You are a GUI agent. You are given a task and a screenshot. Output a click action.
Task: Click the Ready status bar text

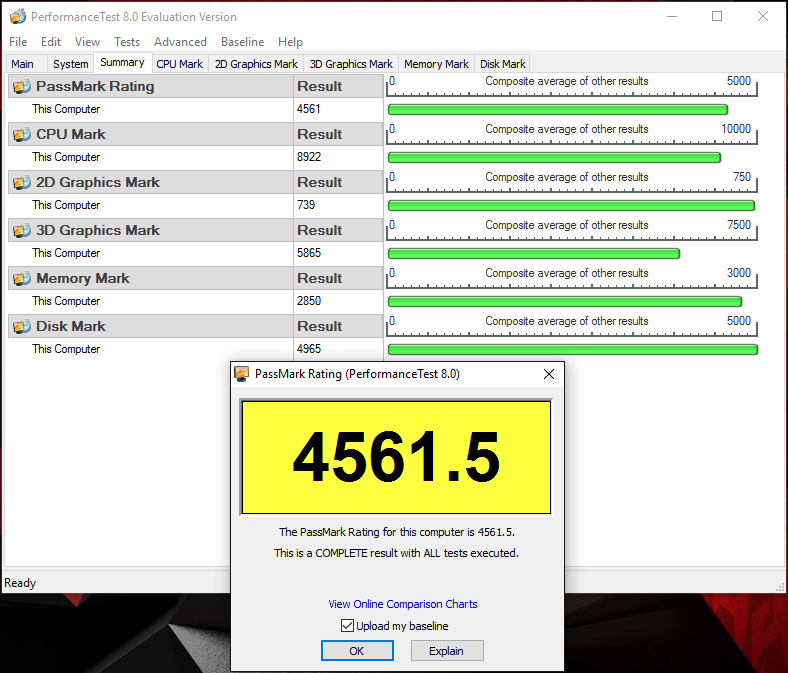click(20, 583)
